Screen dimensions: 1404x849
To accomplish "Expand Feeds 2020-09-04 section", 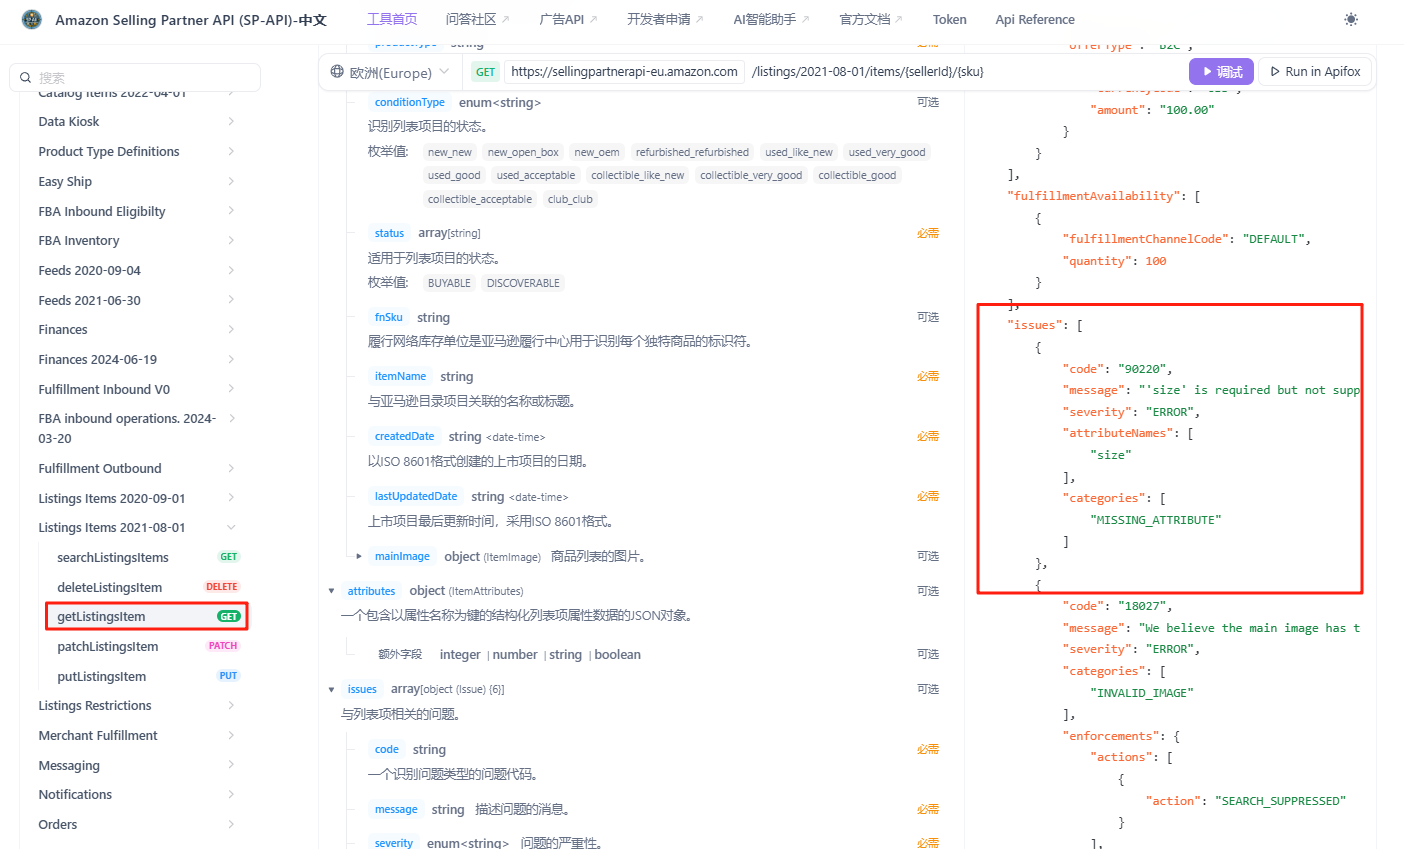I will 136,270.
